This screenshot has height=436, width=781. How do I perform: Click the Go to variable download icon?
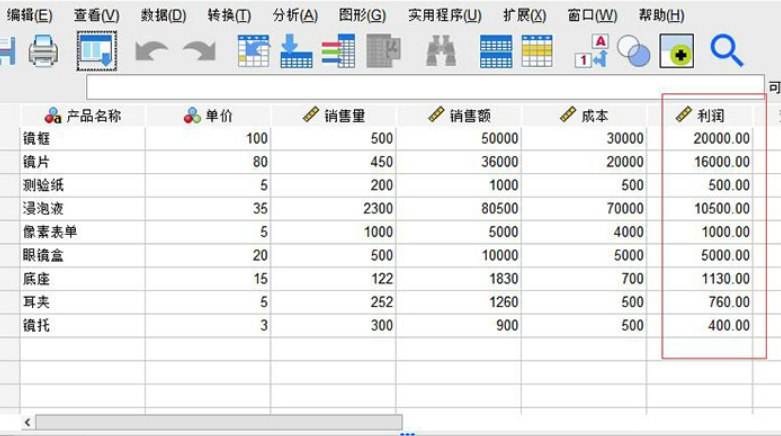pos(296,51)
